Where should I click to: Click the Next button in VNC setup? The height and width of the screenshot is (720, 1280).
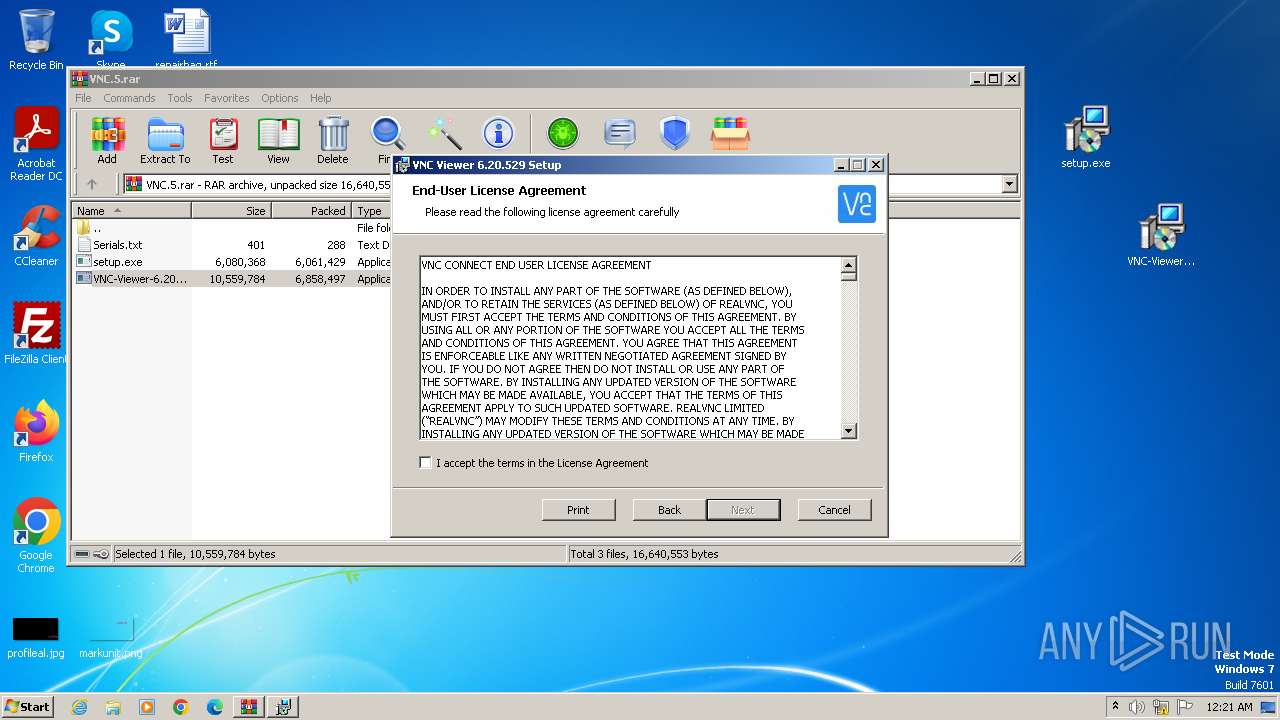pos(743,510)
